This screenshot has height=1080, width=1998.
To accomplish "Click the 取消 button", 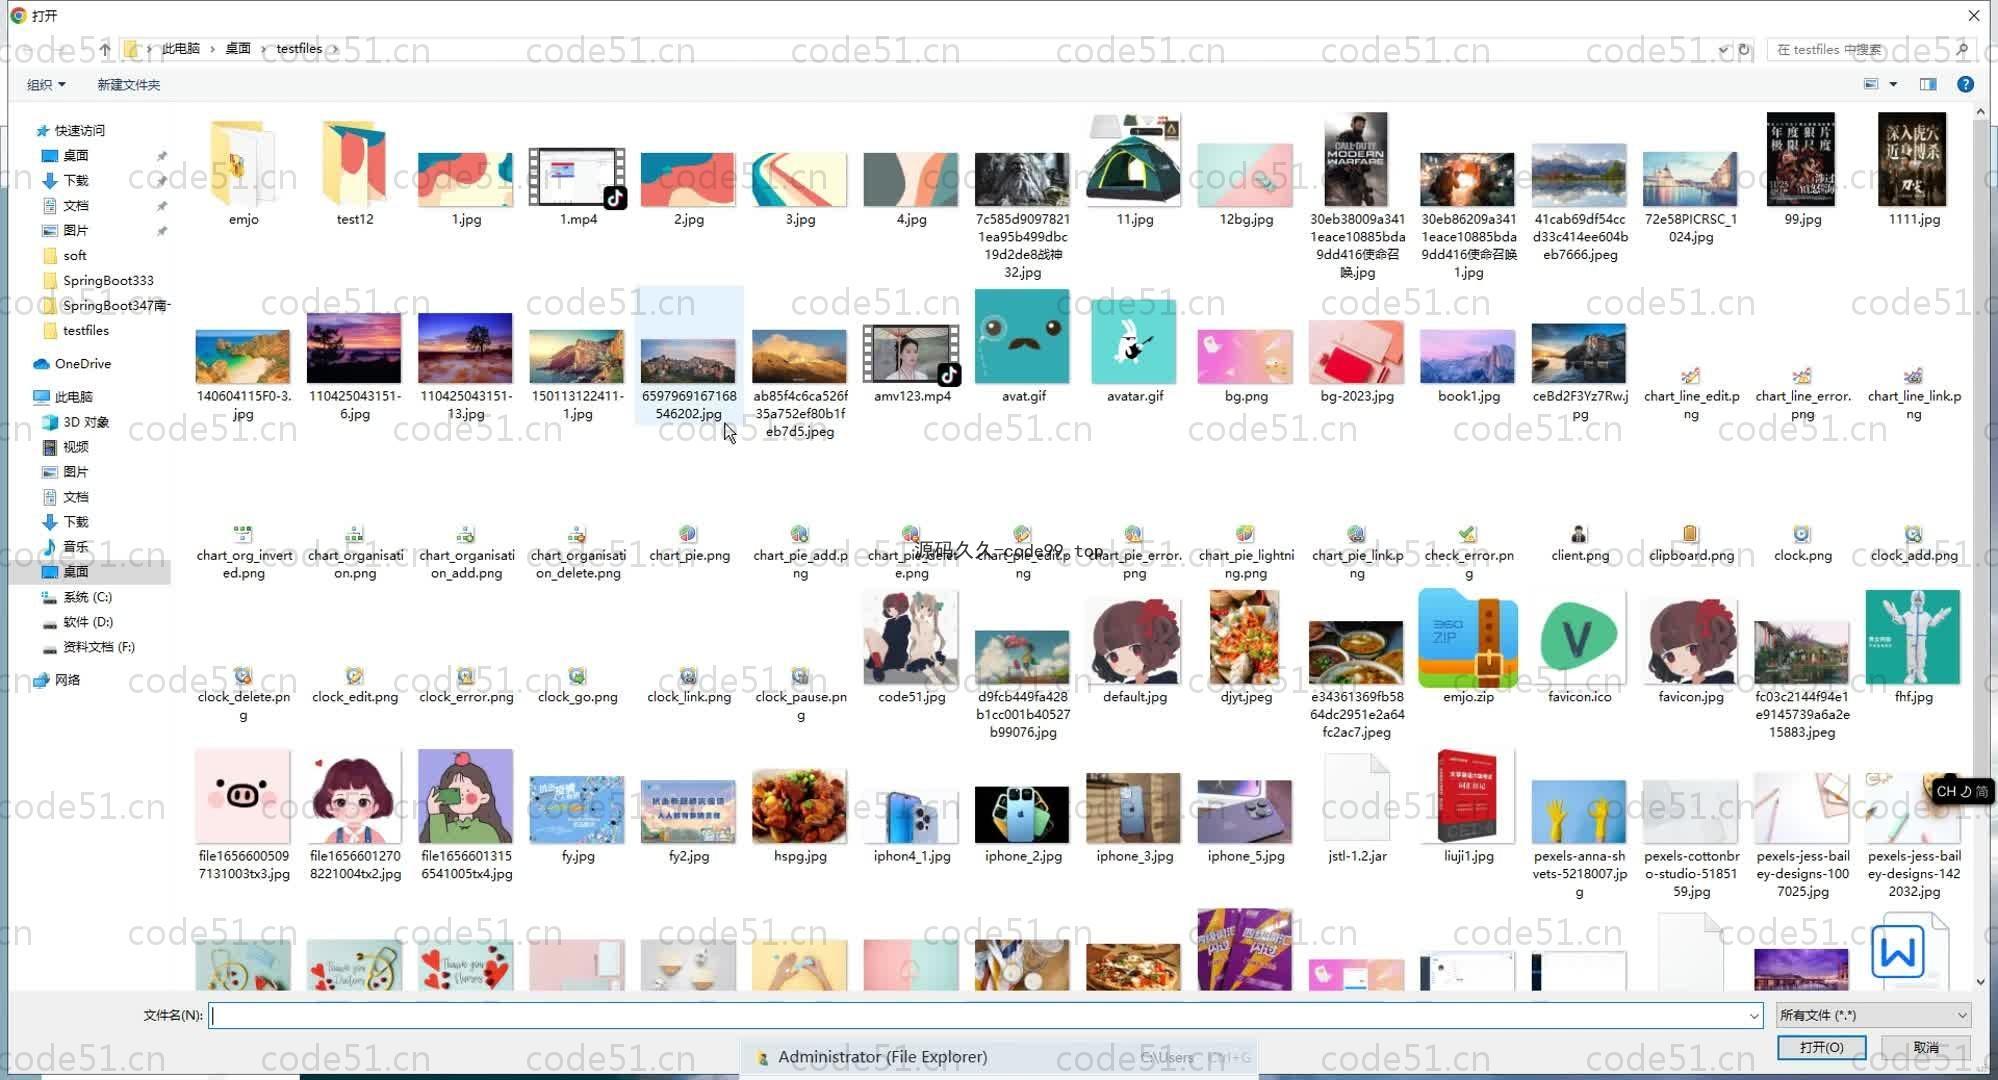I will pyautogui.click(x=1926, y=1047).
